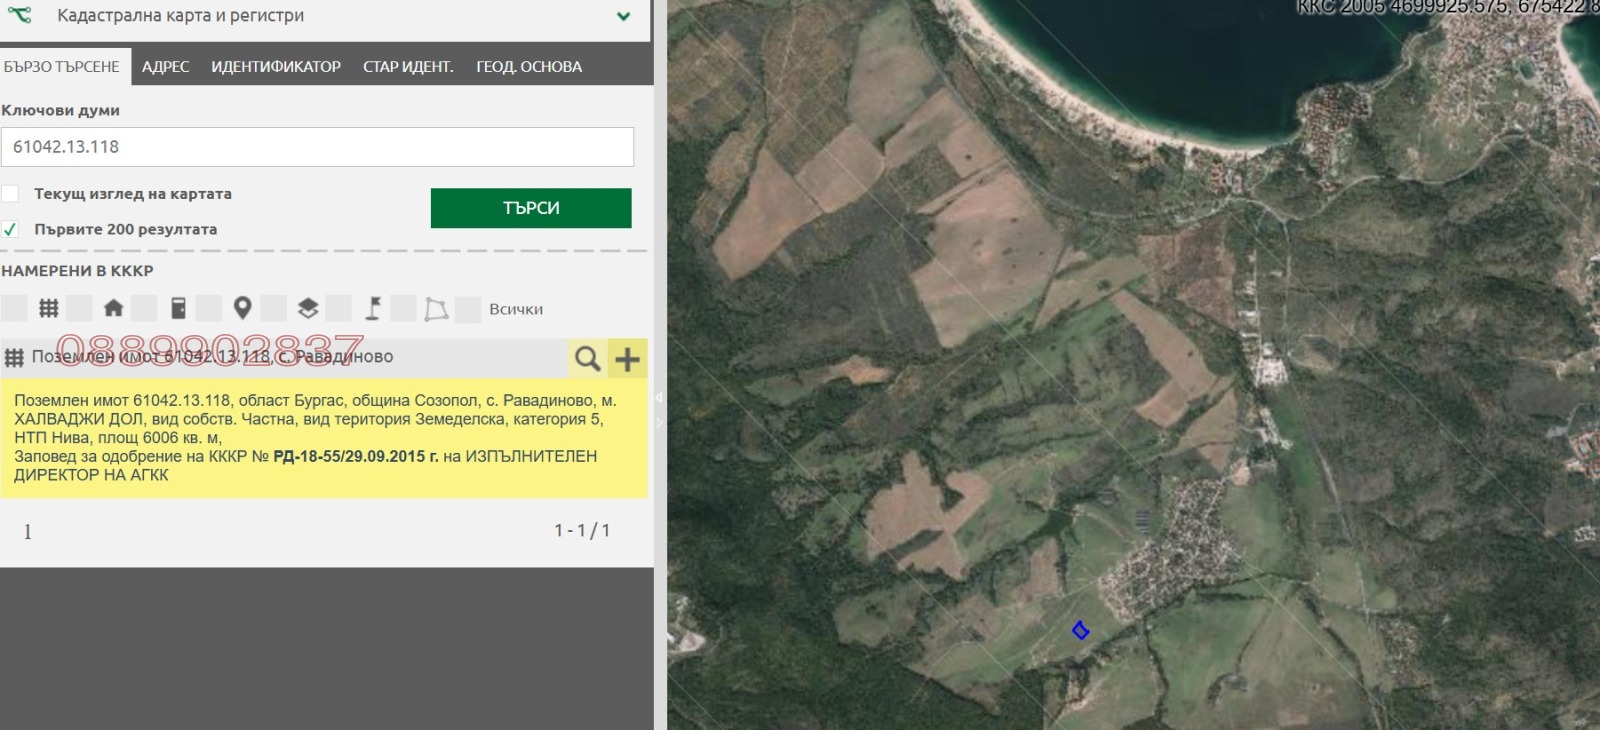This screenshot has width=1600, height=730.
Task: Click the address map pin filter icon
Action: point(242,309)
